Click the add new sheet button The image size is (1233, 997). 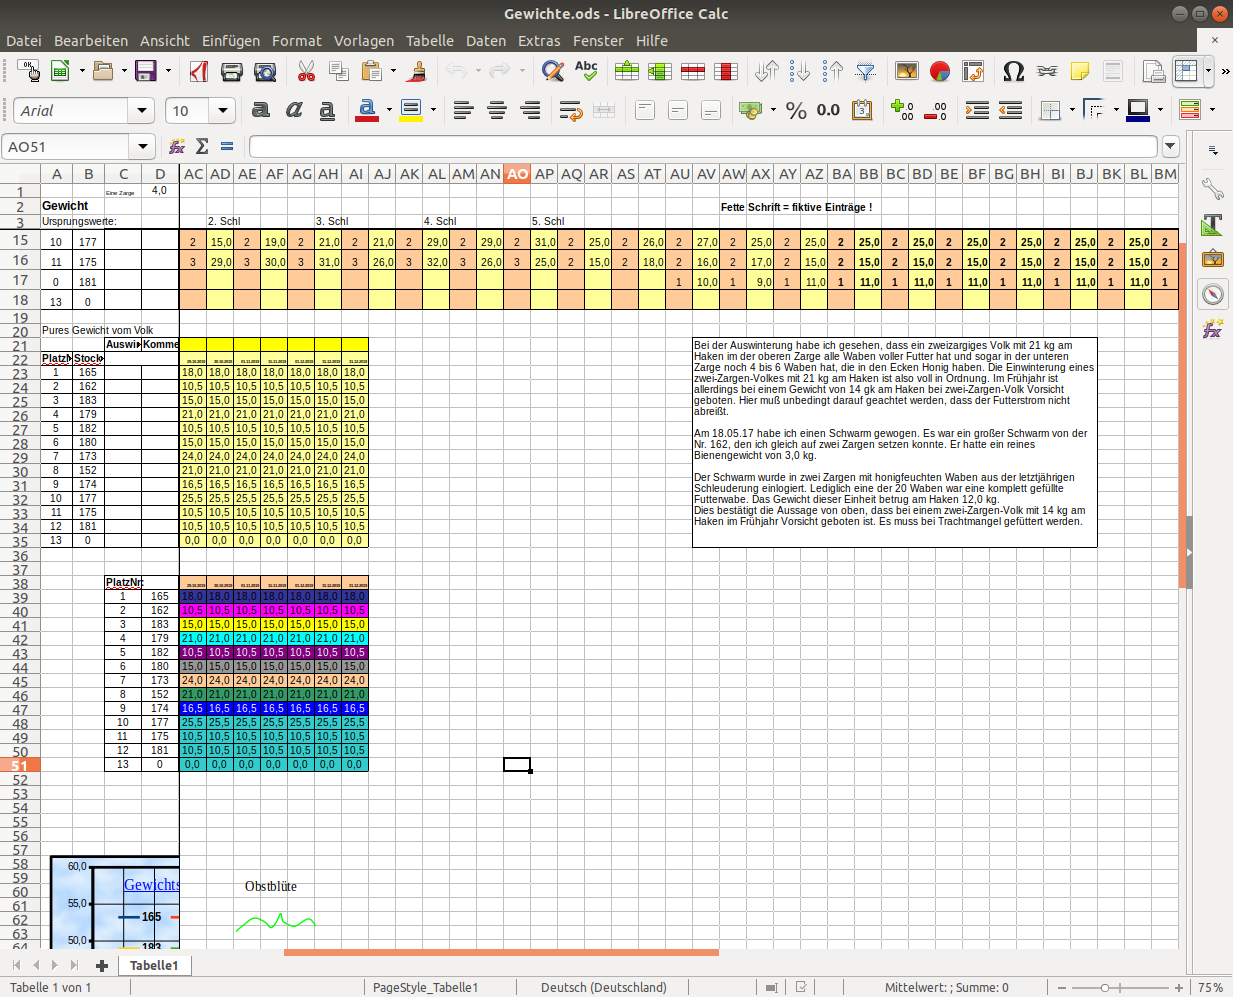(x=101, y=965)
